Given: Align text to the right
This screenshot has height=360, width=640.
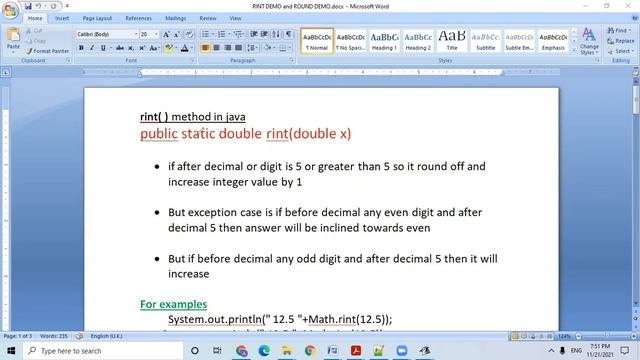Looking at the screenshot, I should tap(227, 48).
